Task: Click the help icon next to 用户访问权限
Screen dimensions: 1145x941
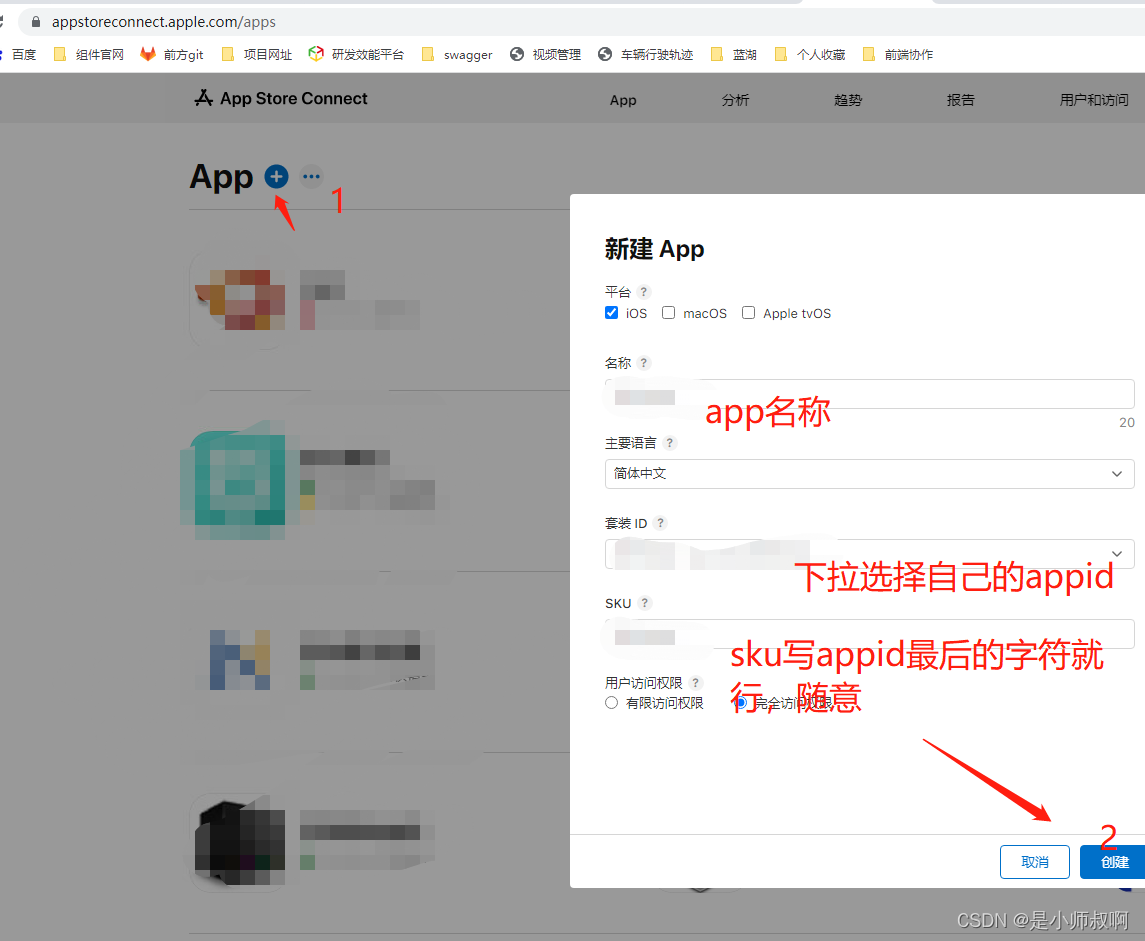Action: click(x=695, y=683)
